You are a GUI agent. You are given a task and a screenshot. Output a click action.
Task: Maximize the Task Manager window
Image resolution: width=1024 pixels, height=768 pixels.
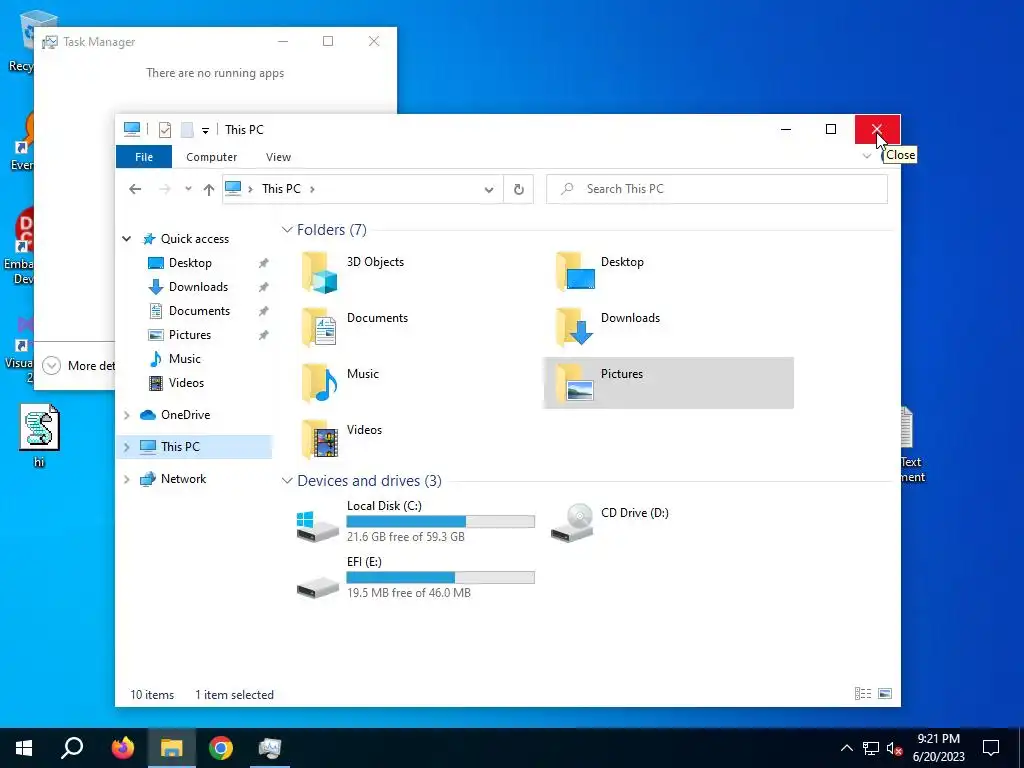pyautogui.click(x=328, y=41)
